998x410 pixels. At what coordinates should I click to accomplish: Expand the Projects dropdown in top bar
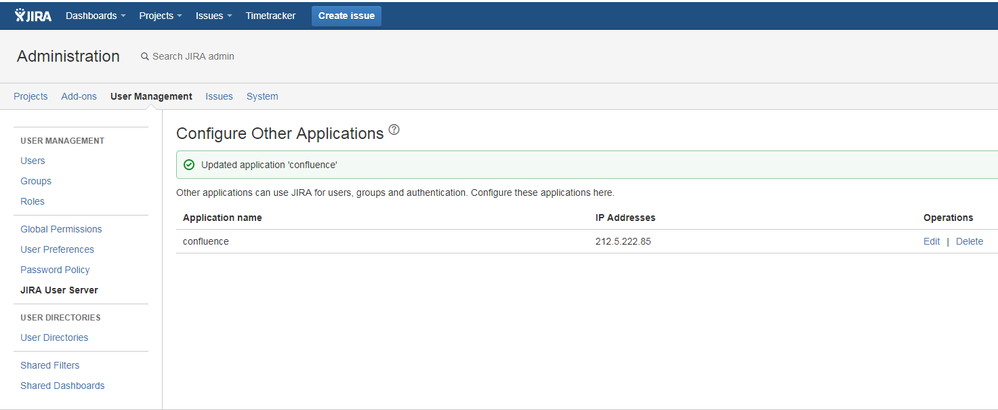pos(161,16)
